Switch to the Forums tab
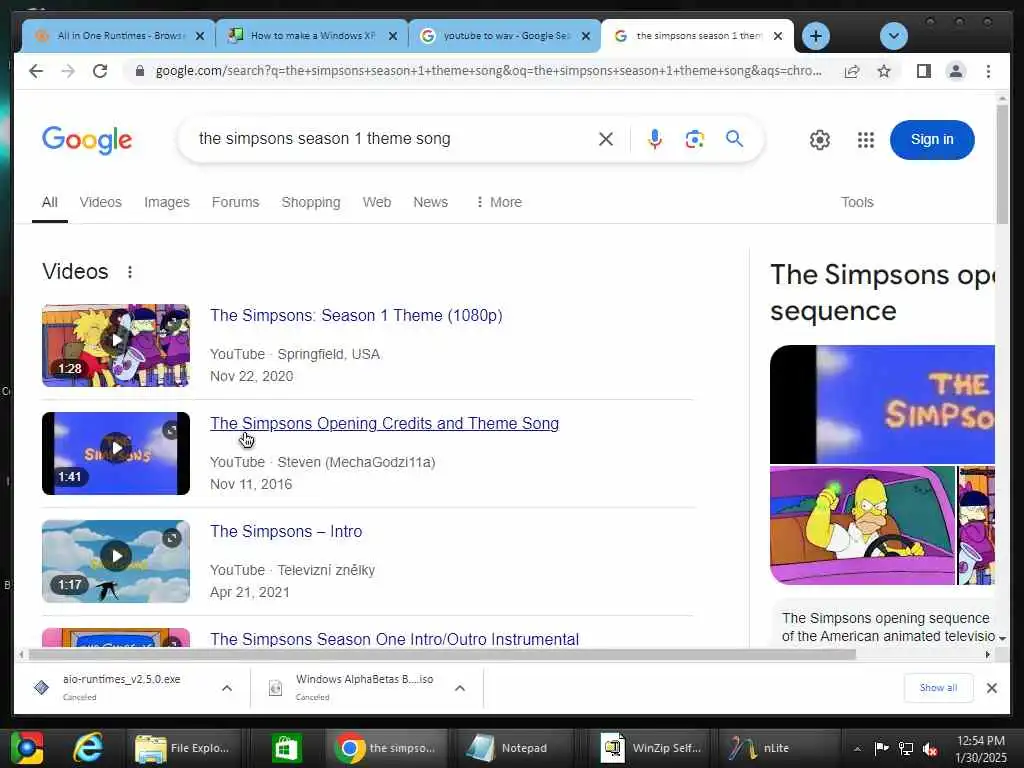Viewport: 1024px width, 768px height. coord(235,202)
